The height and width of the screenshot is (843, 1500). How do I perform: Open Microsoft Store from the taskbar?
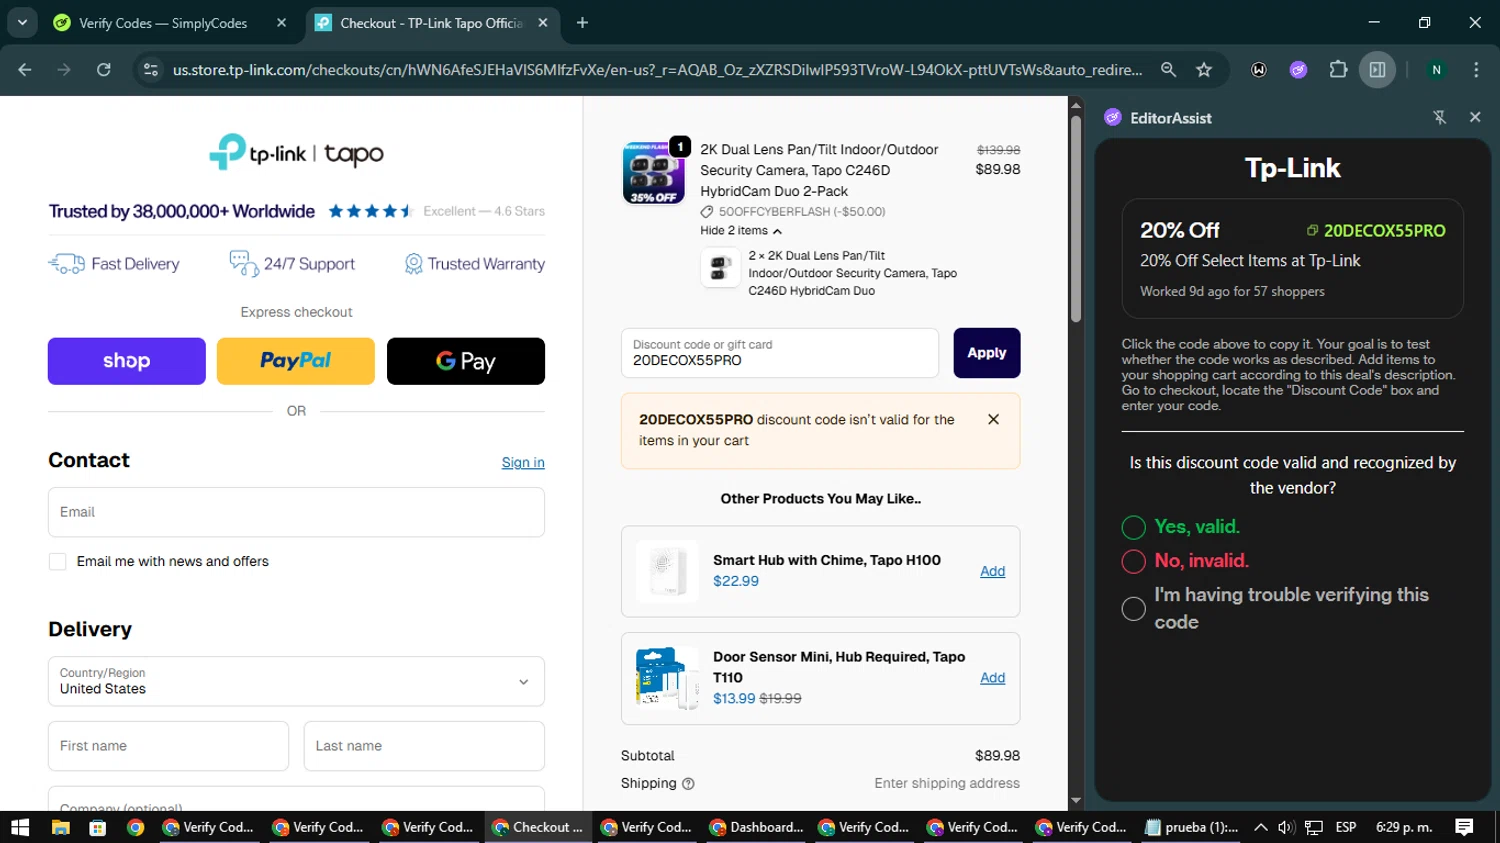(97, 827)
